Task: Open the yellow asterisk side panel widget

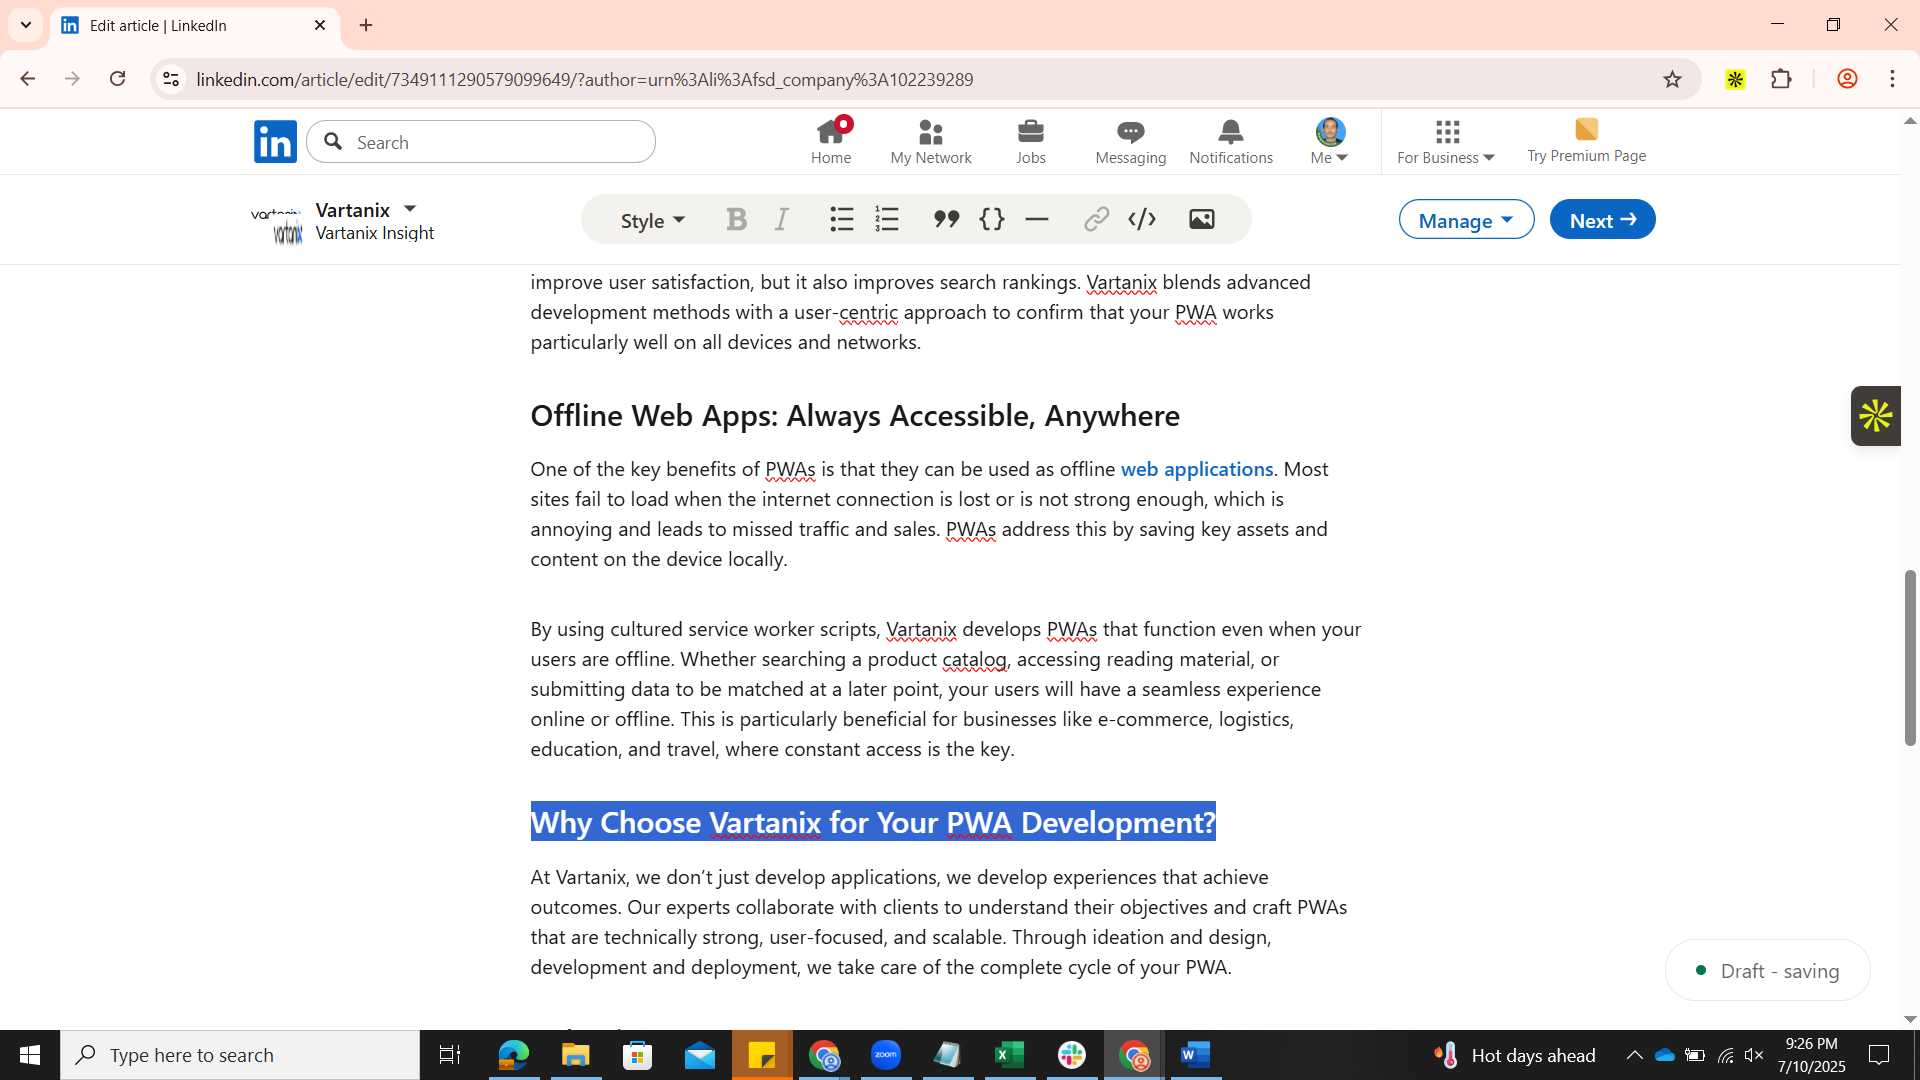Action: 1875,416
